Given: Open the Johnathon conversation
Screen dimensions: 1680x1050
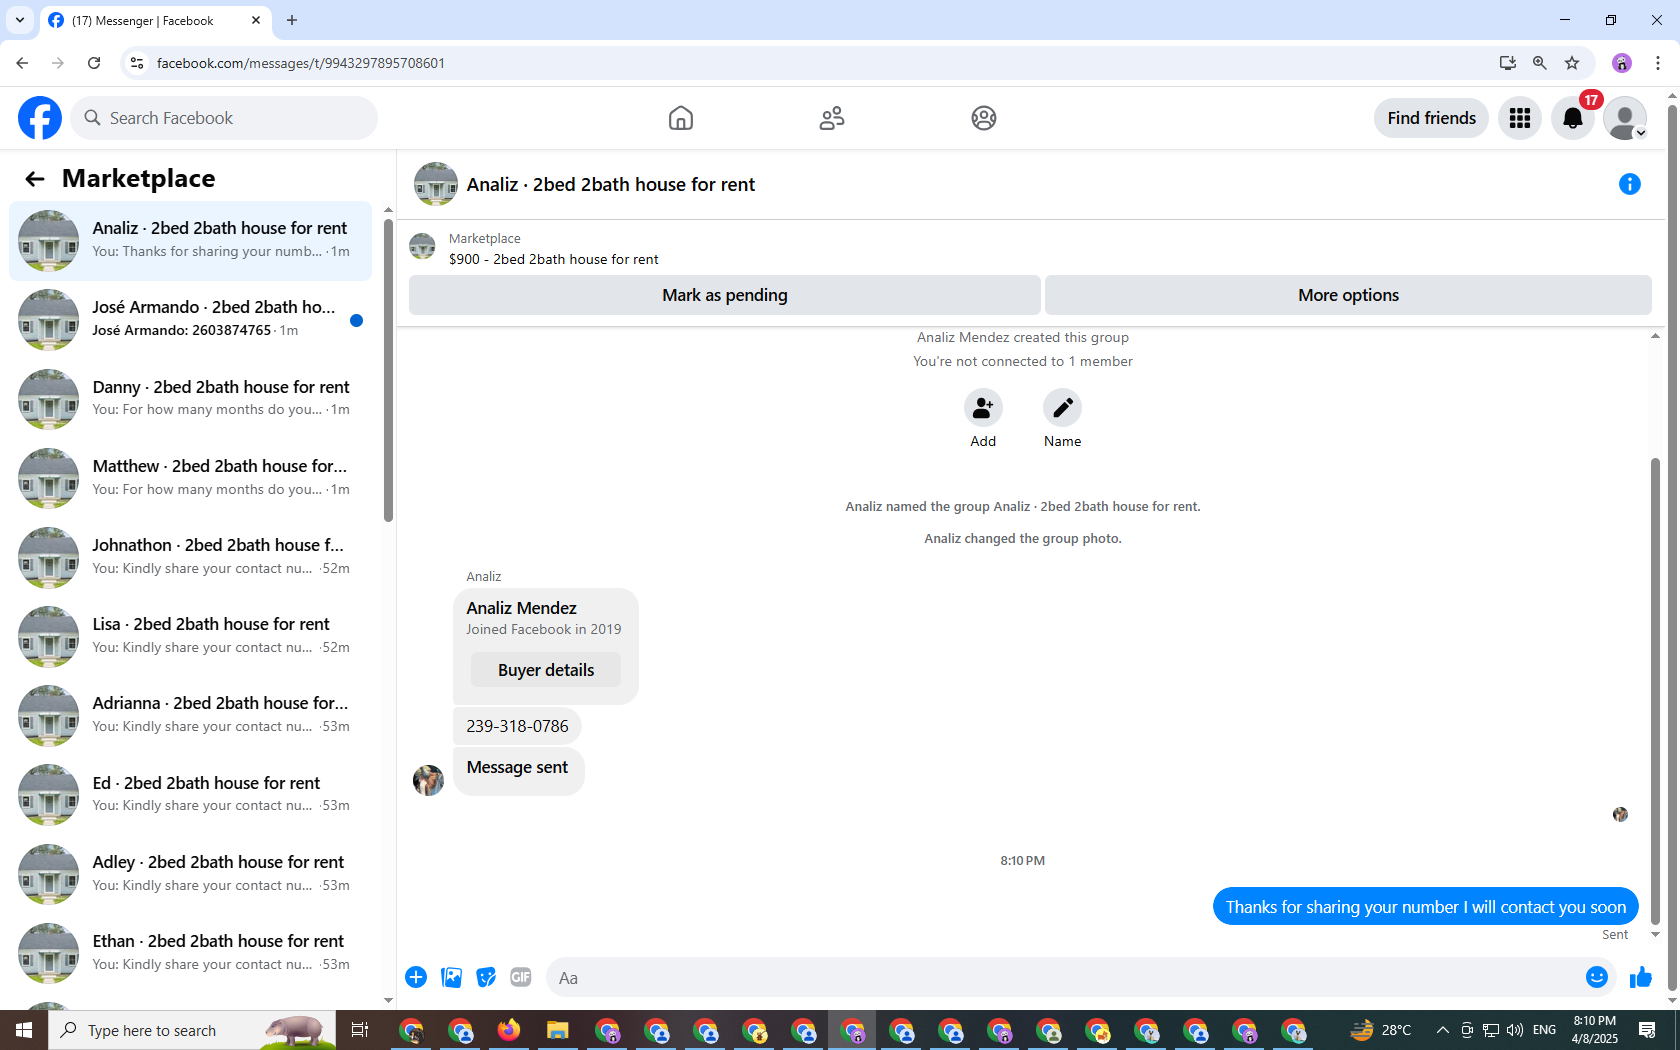Looking at the screenshot, I should pyautogui.click(x=190, y=557).
